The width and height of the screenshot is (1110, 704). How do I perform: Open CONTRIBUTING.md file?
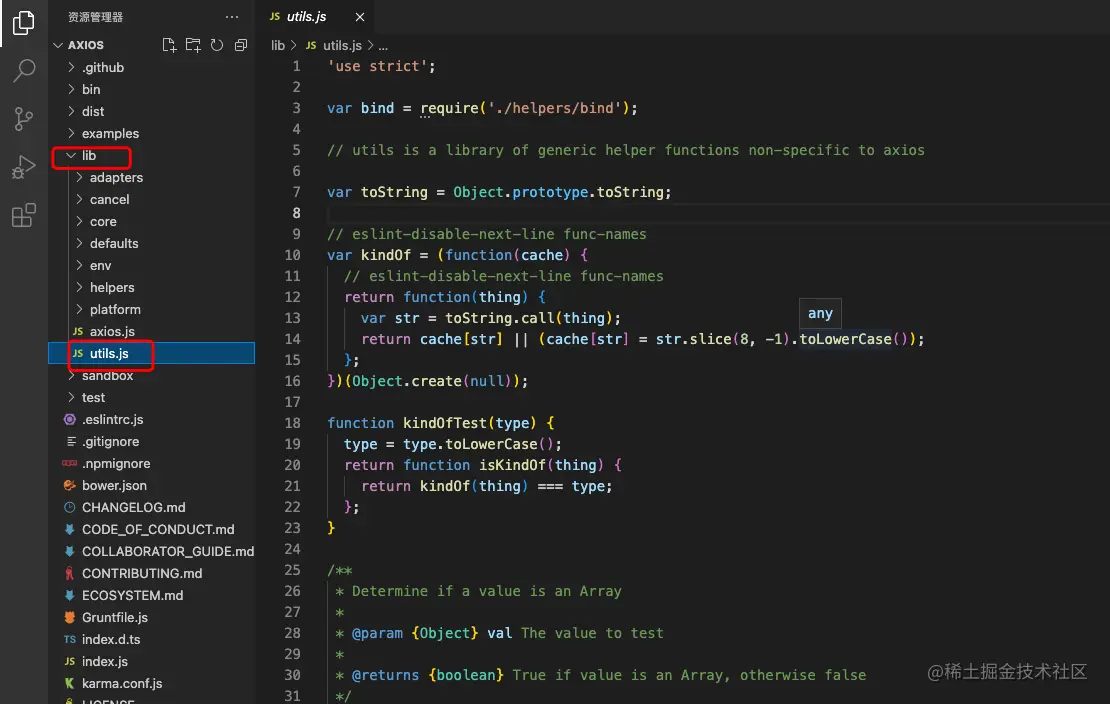point(151,573)
